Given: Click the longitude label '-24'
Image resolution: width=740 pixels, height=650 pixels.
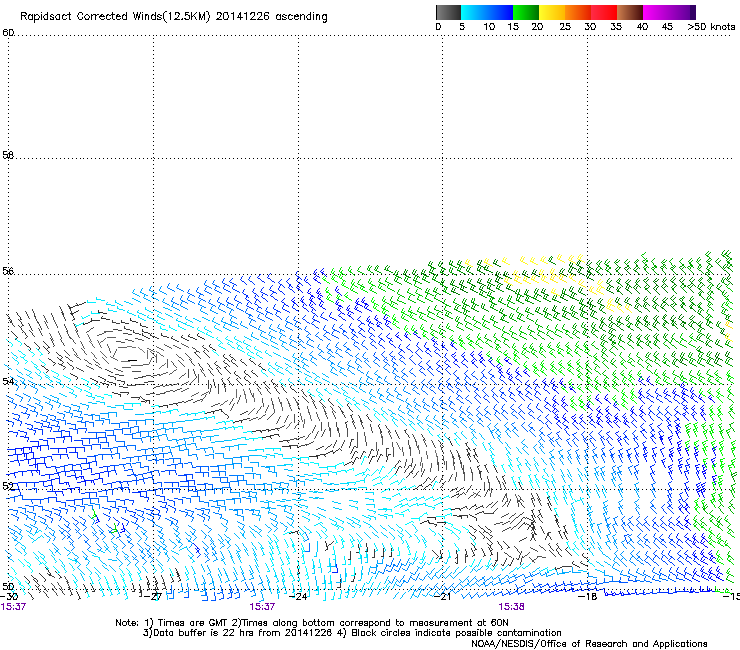Looking at the screenshot, I should 298,597.
